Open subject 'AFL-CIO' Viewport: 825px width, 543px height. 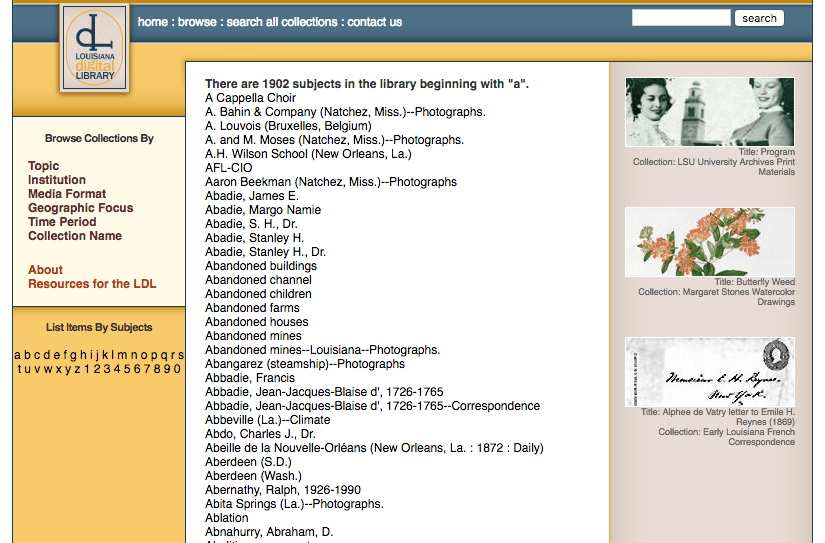229,168
